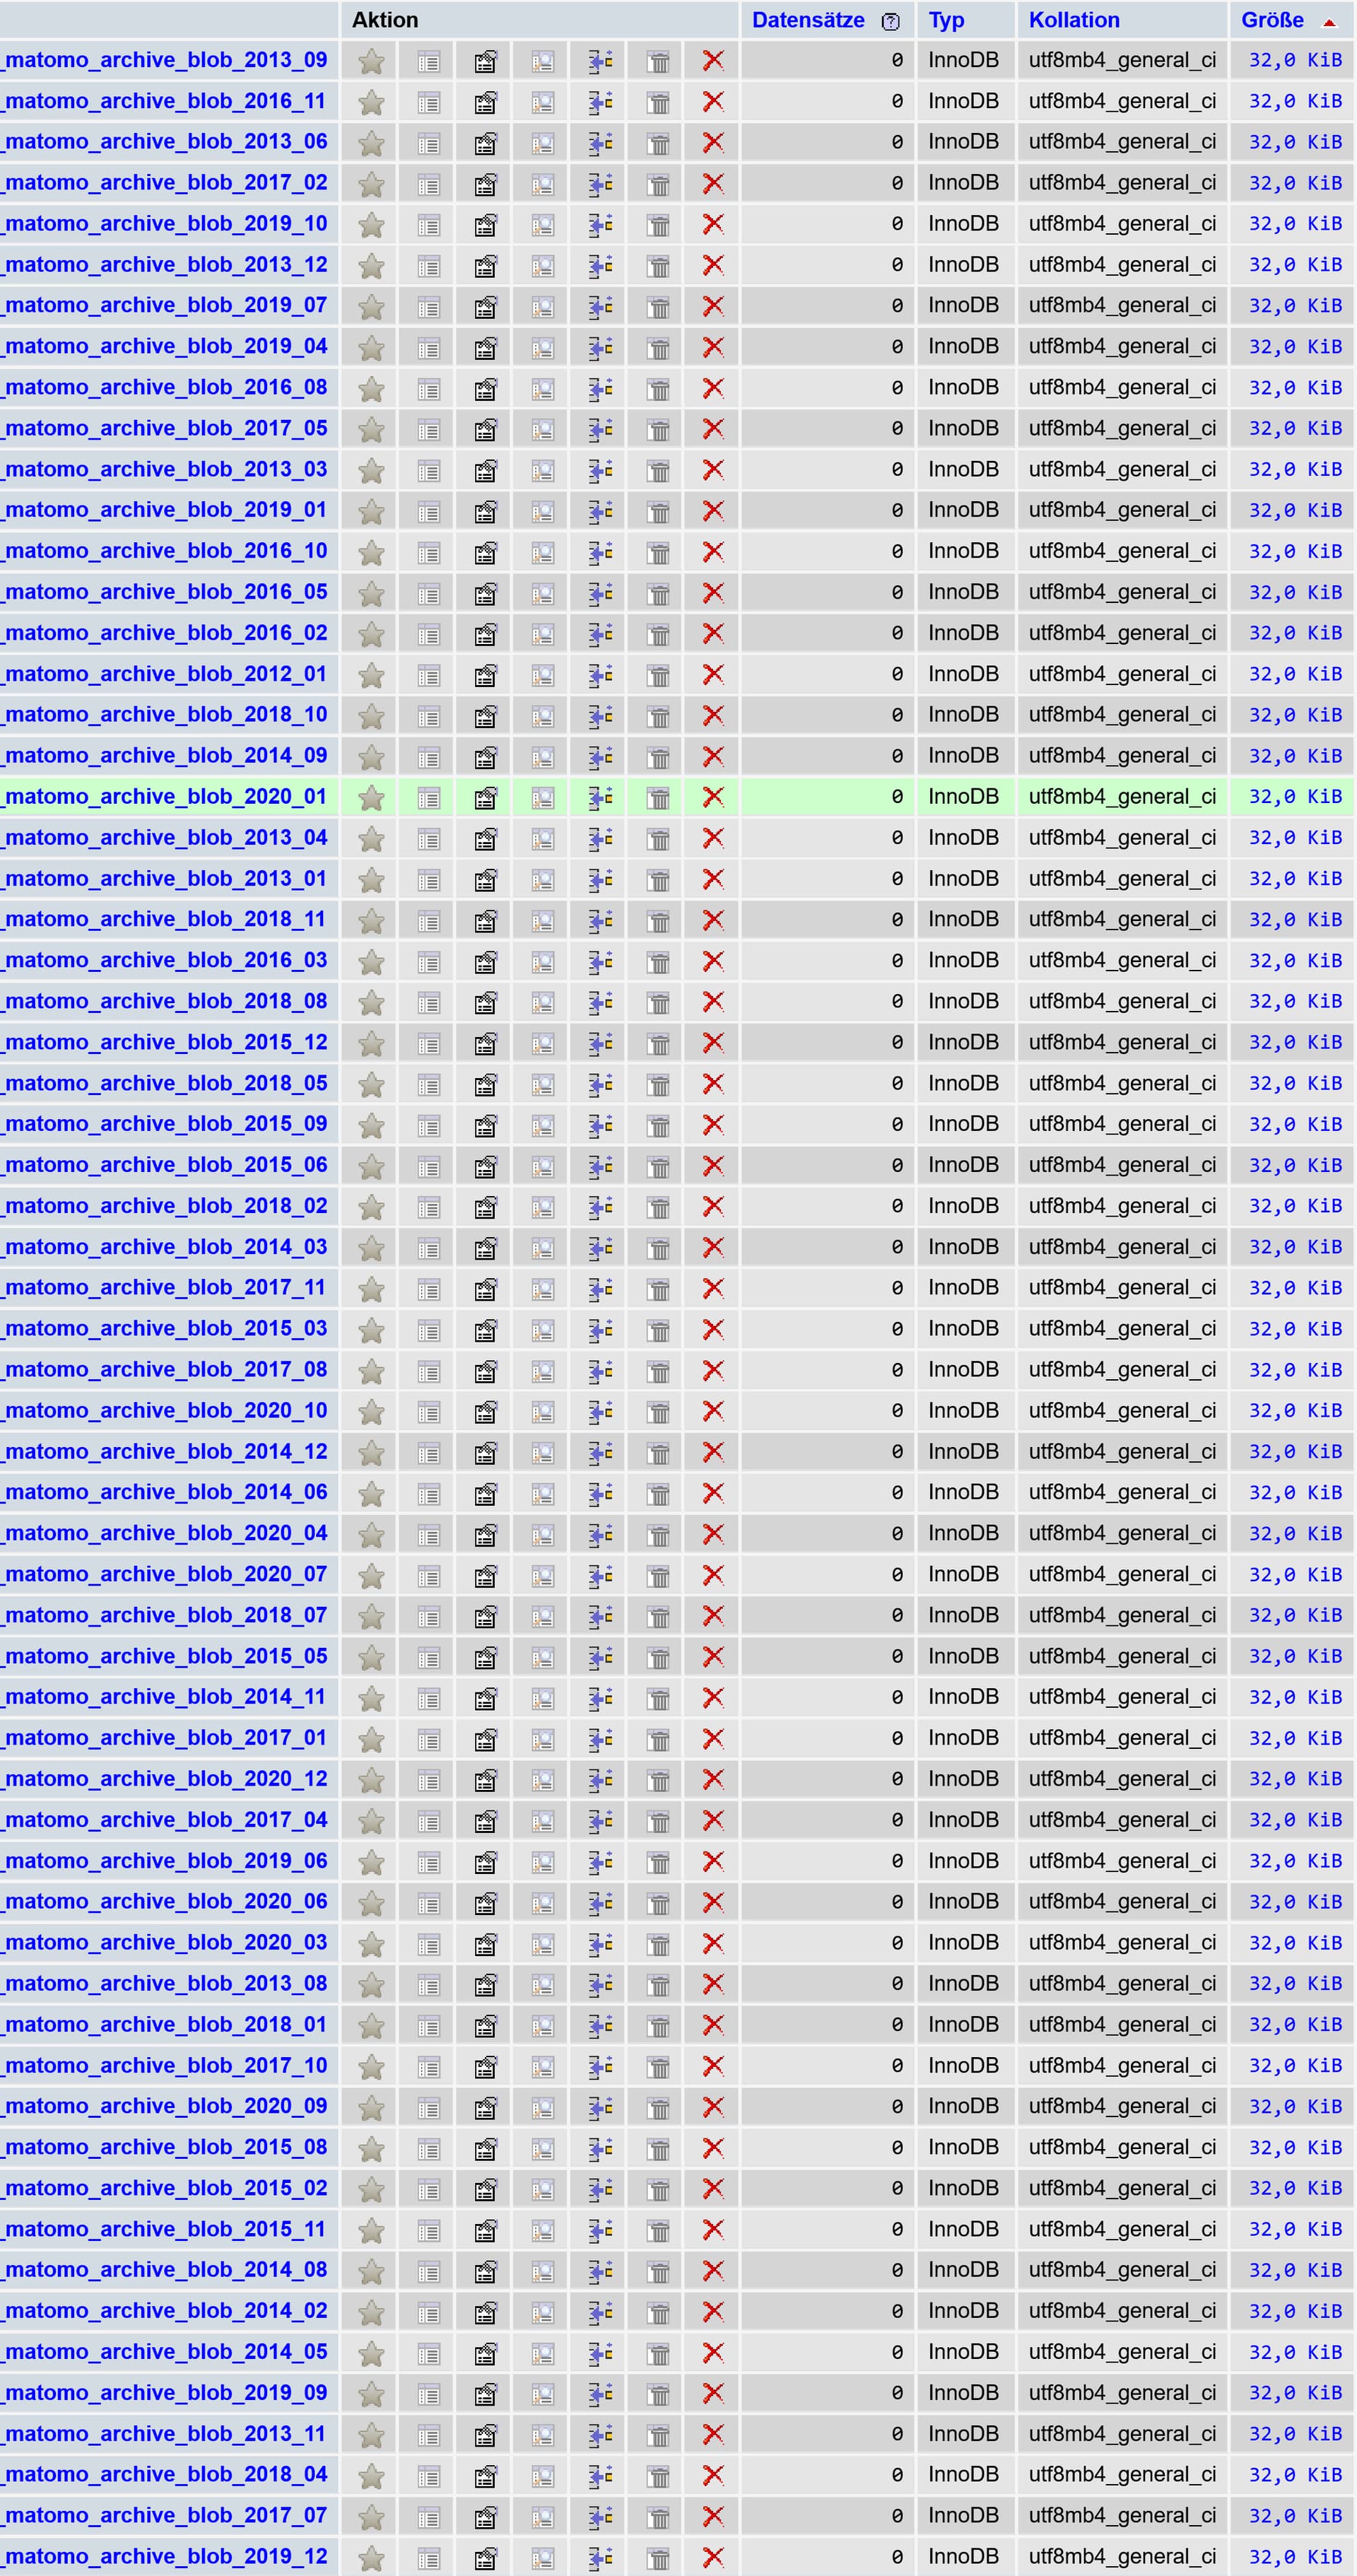
Task: Structure icon for matomo_archive_blob_2015_03
Action: pyautogui.click(x=485, y=1330)
